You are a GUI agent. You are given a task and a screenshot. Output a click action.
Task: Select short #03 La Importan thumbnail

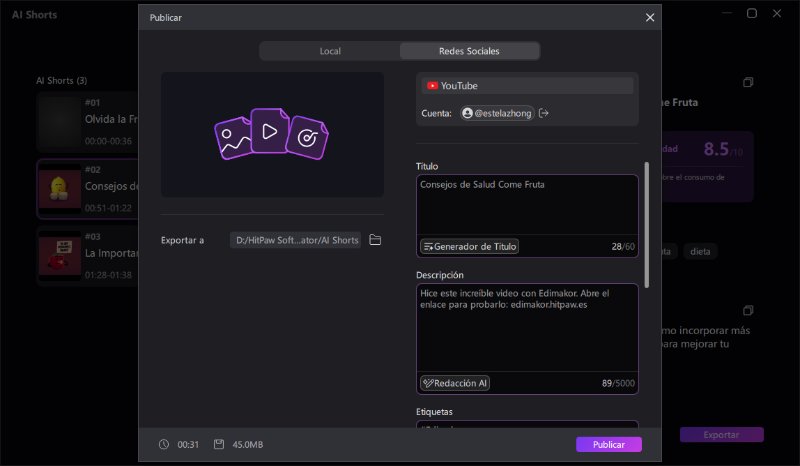click(60, 256)
